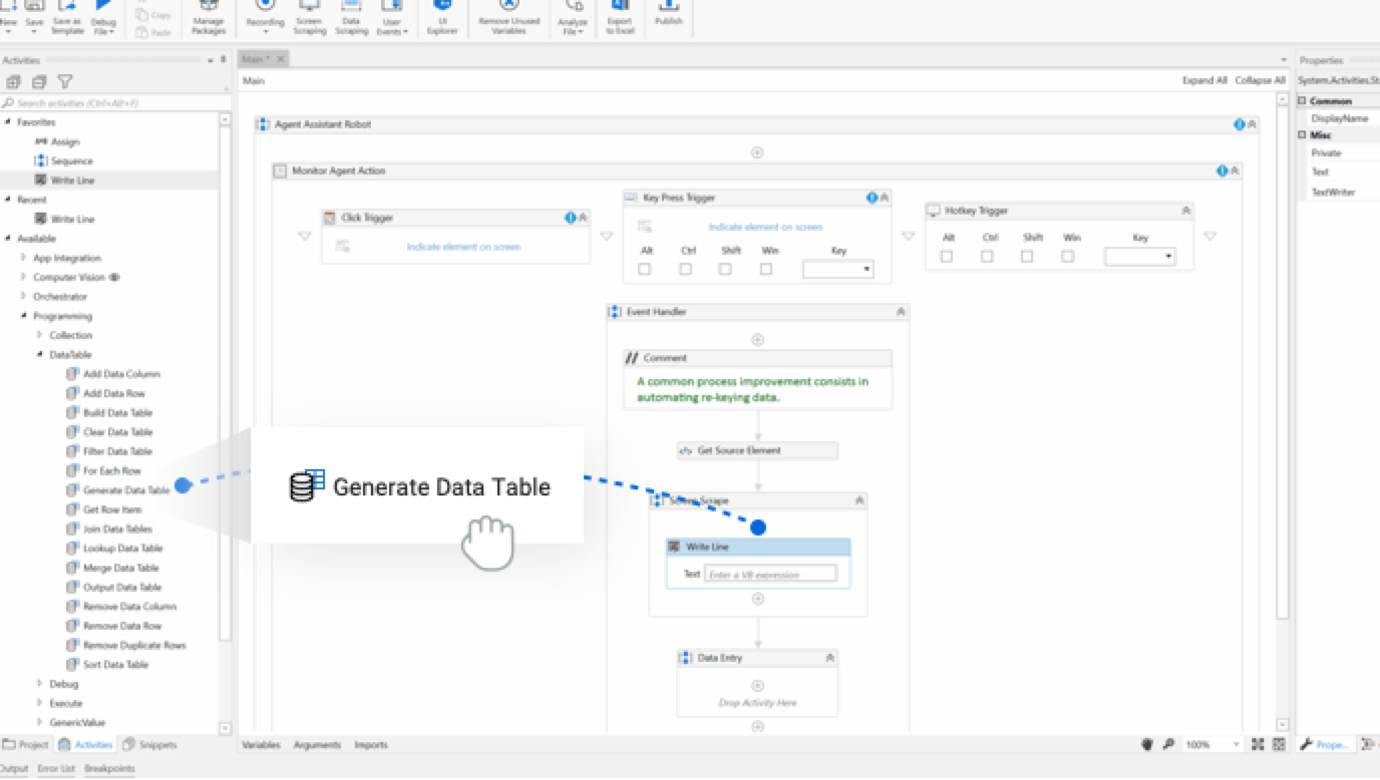Filter activities in the Activities panel
The width and height of the screenshot is (1380, 780).
(x=65, y=82)
